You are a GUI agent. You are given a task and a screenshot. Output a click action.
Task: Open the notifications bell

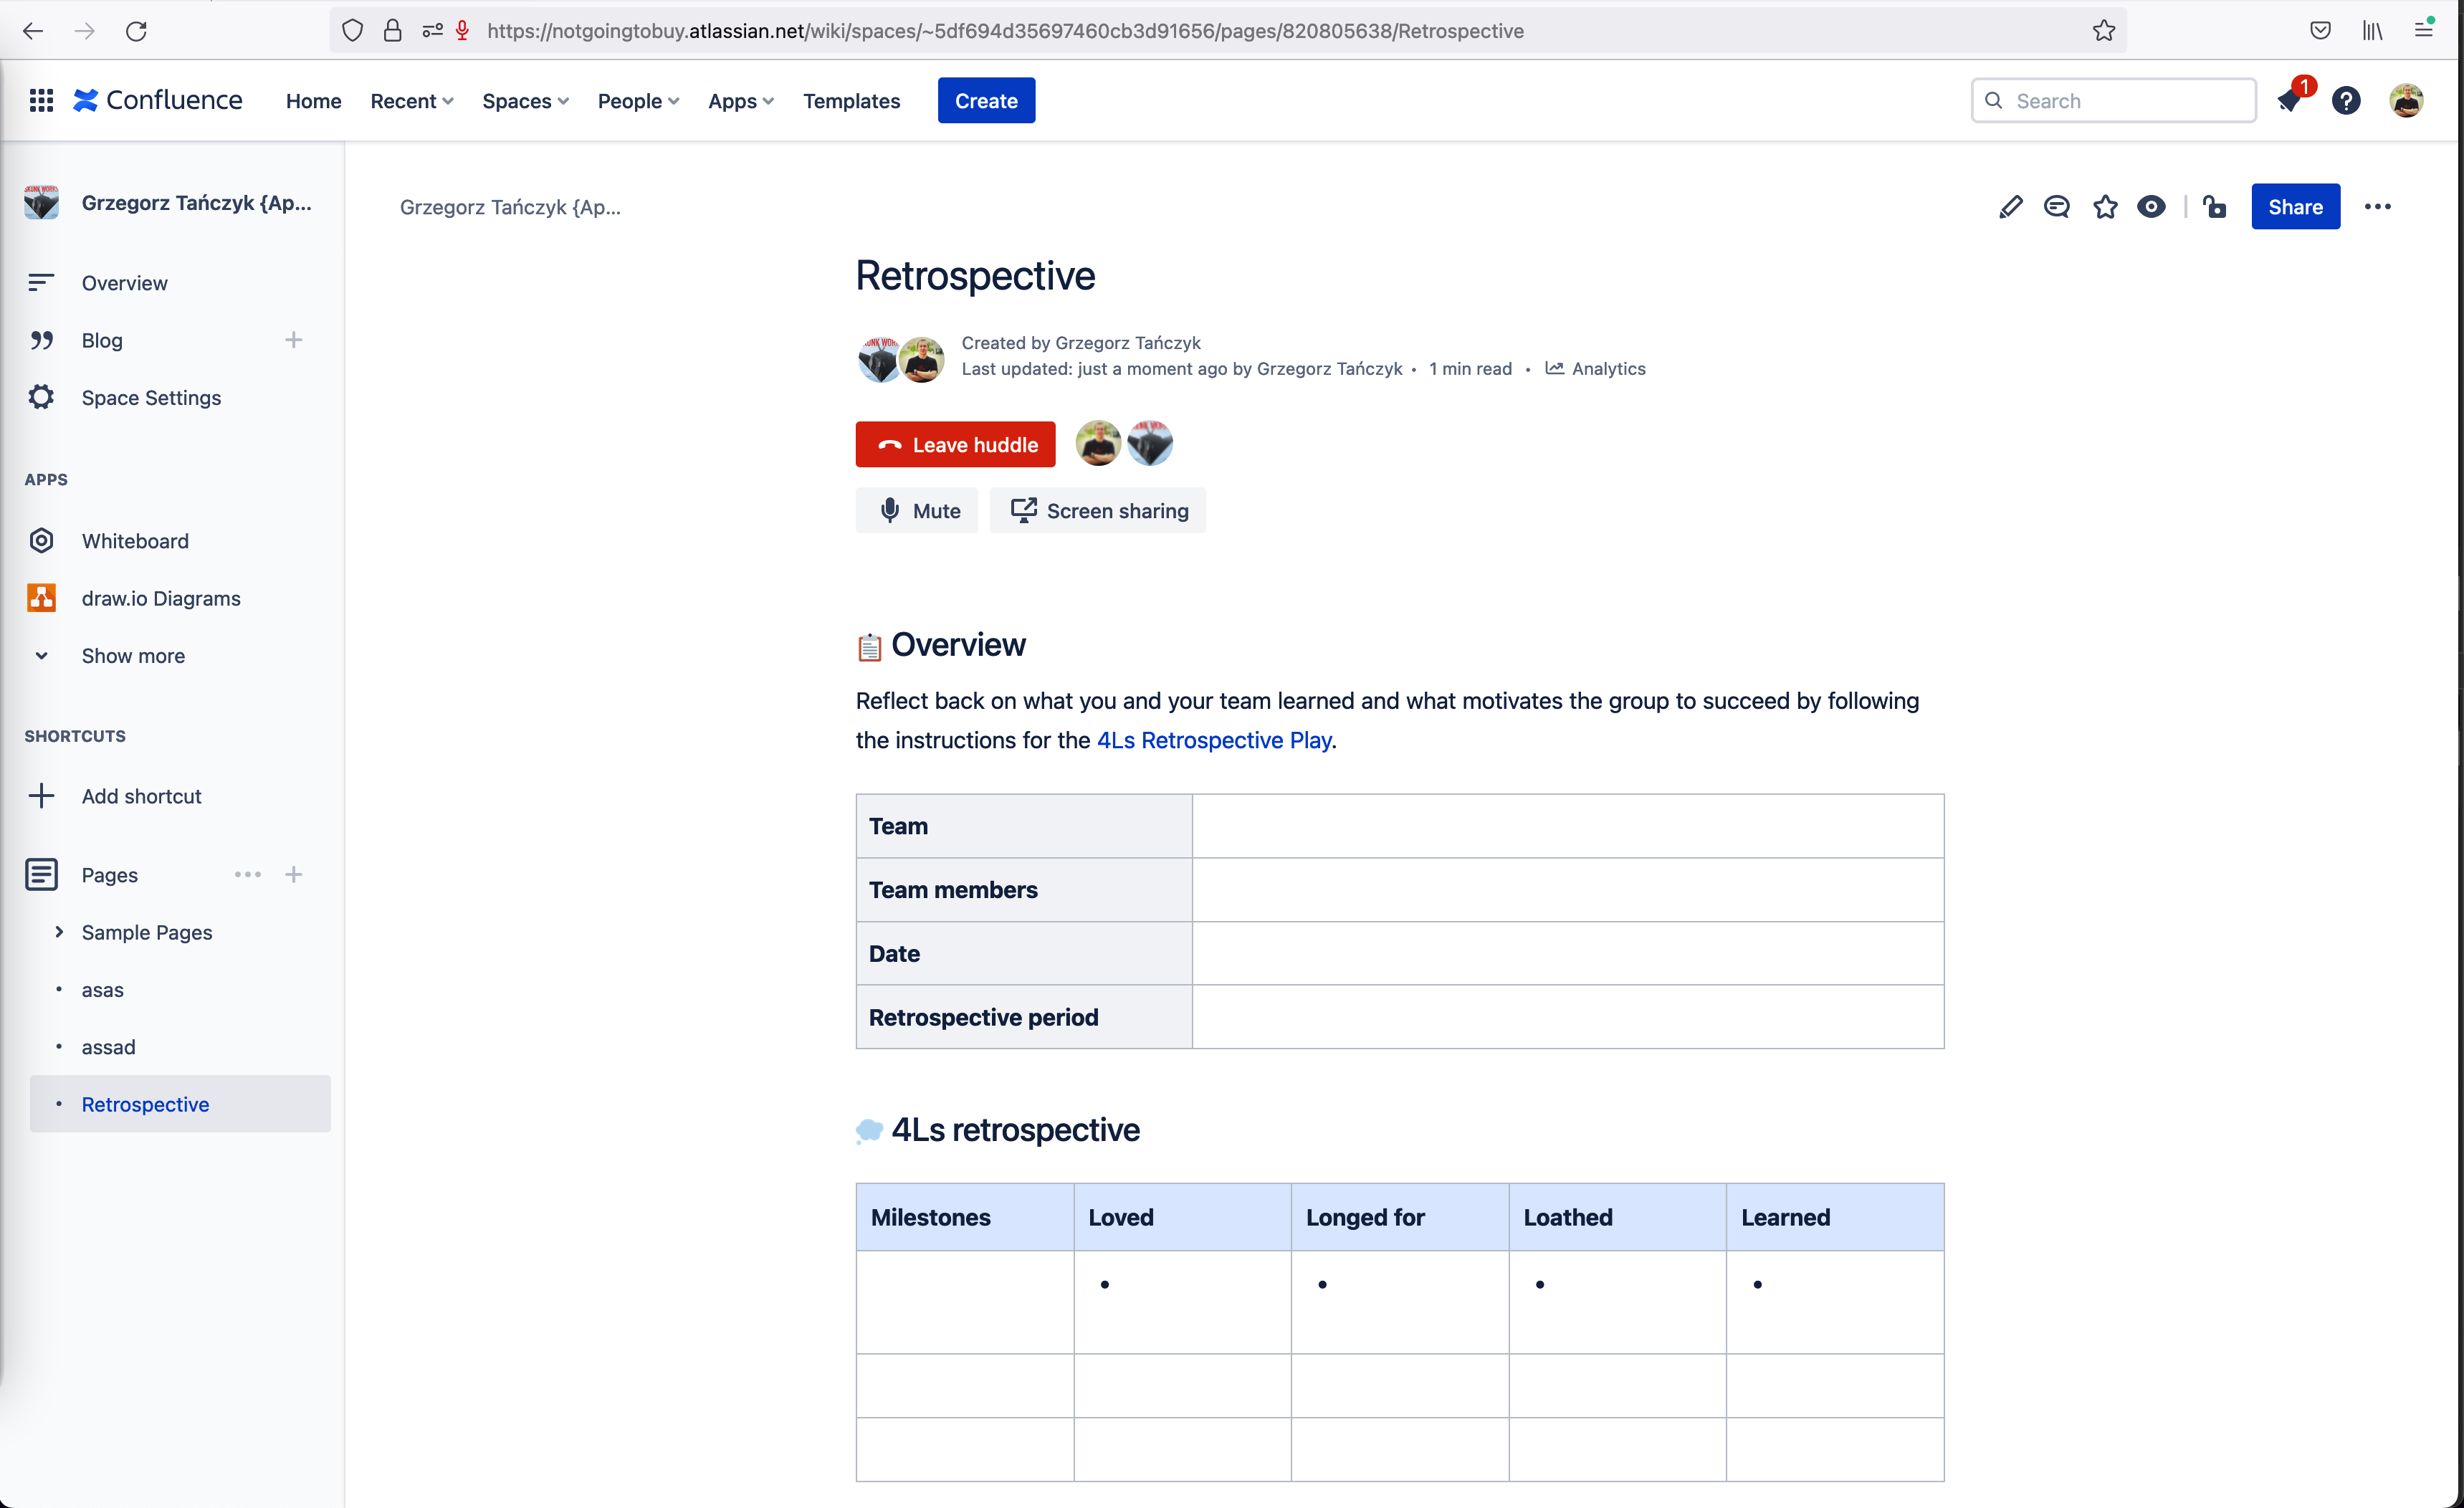pos(2290,100)
